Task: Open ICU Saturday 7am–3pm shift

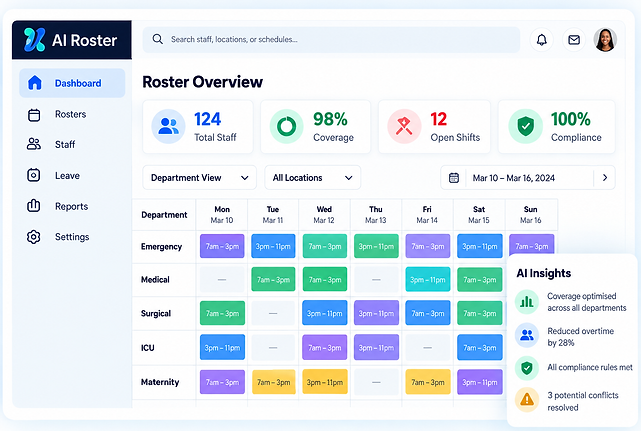Action: tap(480, 347)
